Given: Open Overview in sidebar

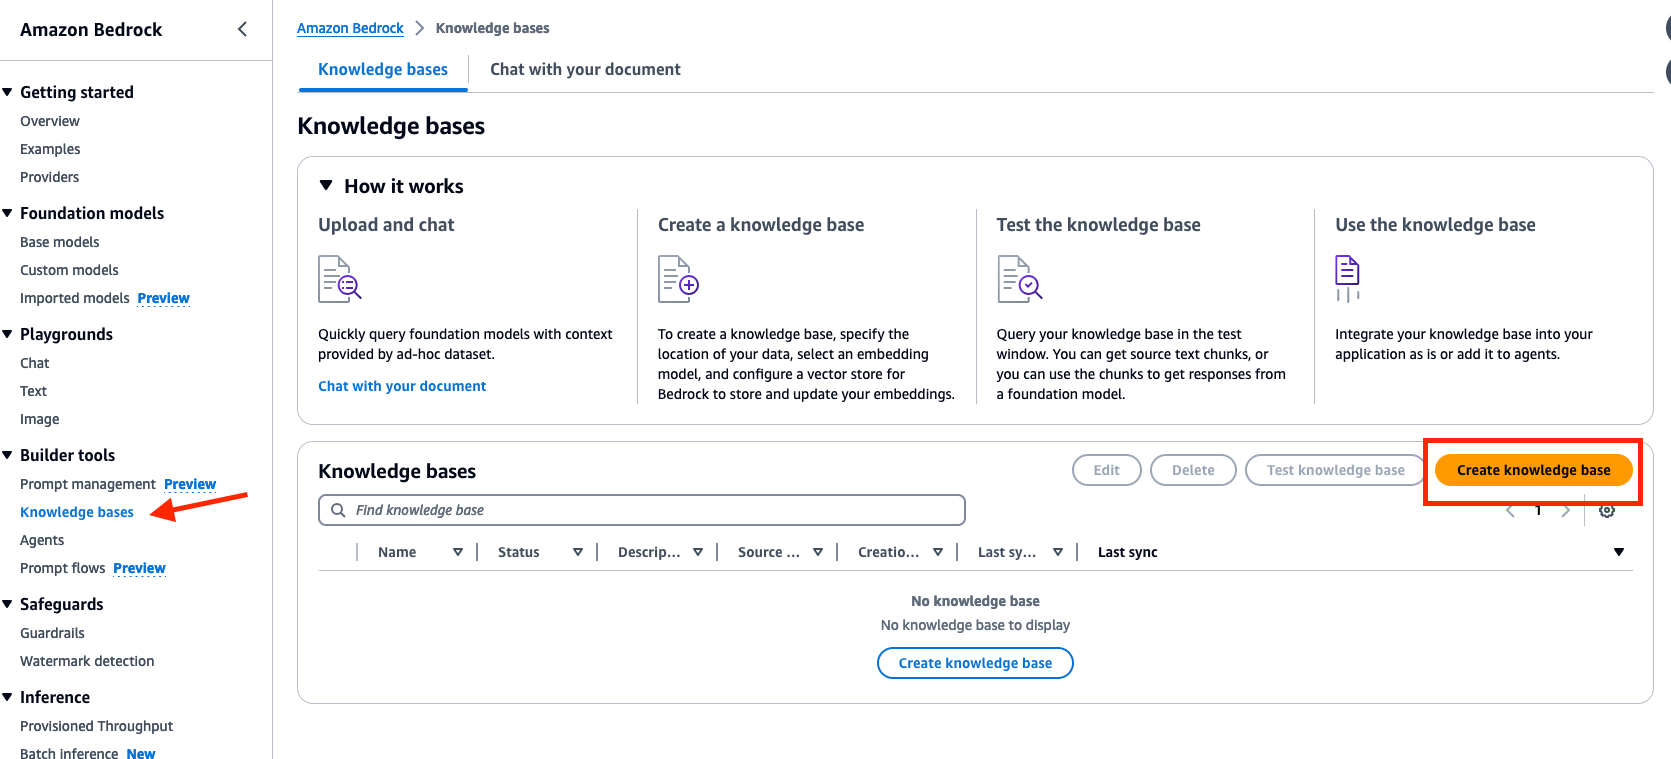Looking at the screenshot, I should [50, 121].
